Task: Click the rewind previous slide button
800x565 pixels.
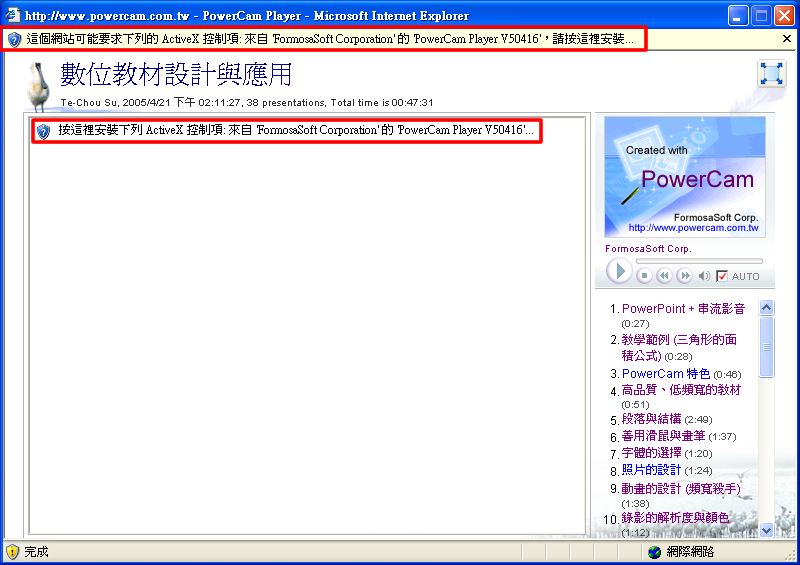Action: [x=664, y=276]
